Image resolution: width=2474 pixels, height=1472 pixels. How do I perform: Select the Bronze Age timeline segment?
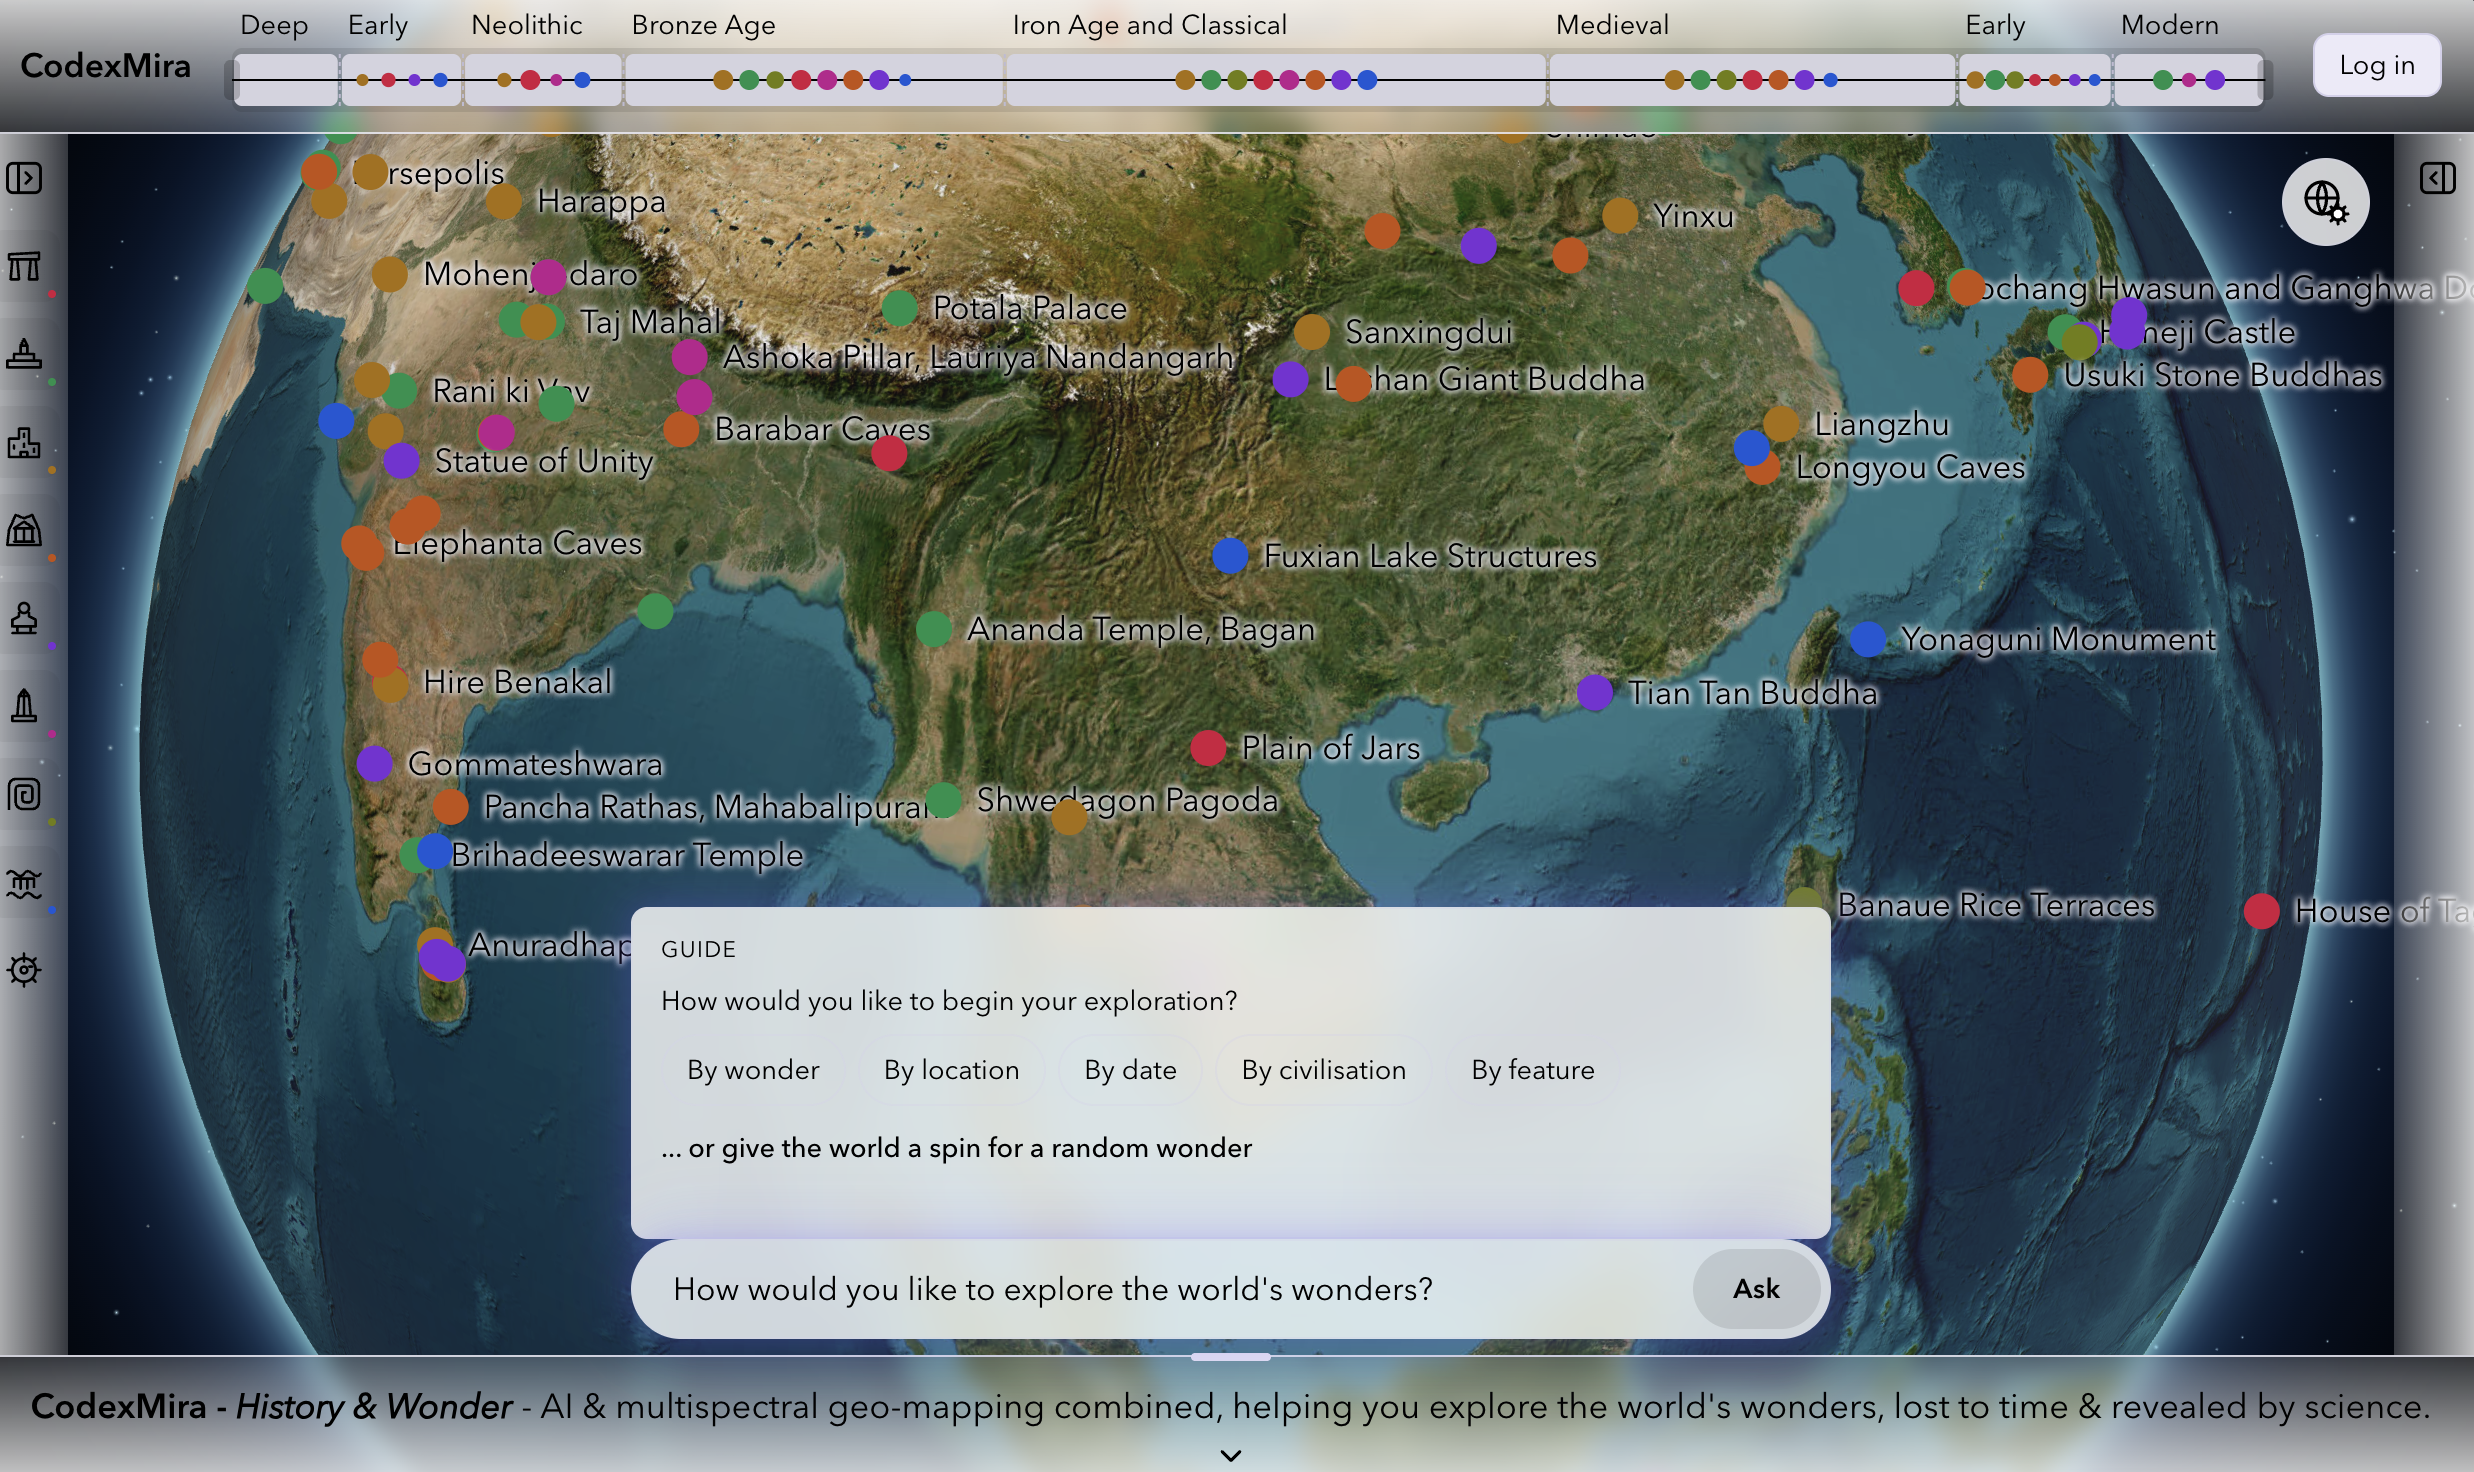[x=814, y=80]
